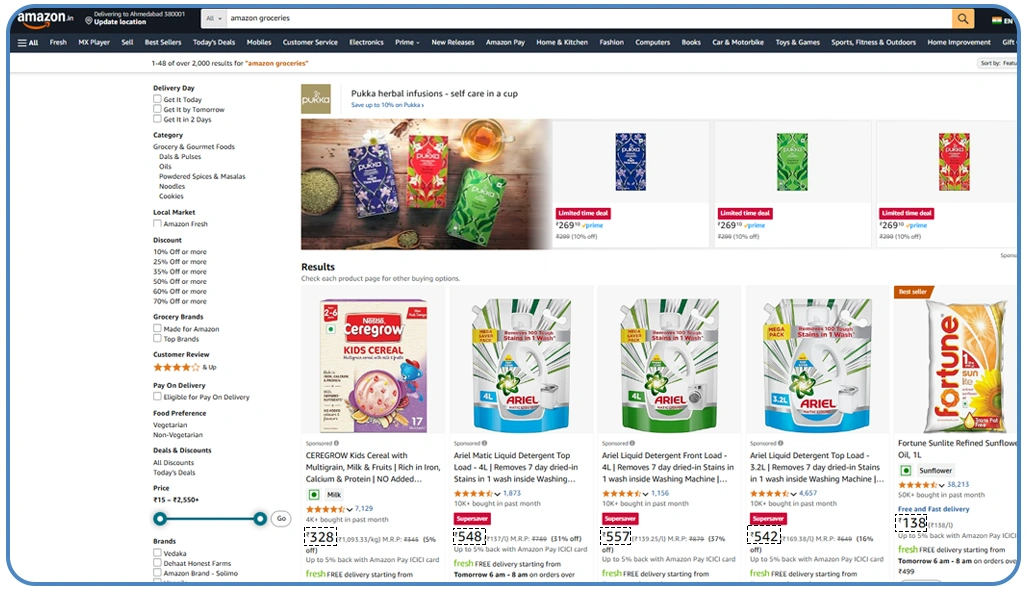This screenshot has width=1026, height=589.
Task: Tick Eligible for Pay On Delivery
Action: point(157,397)
